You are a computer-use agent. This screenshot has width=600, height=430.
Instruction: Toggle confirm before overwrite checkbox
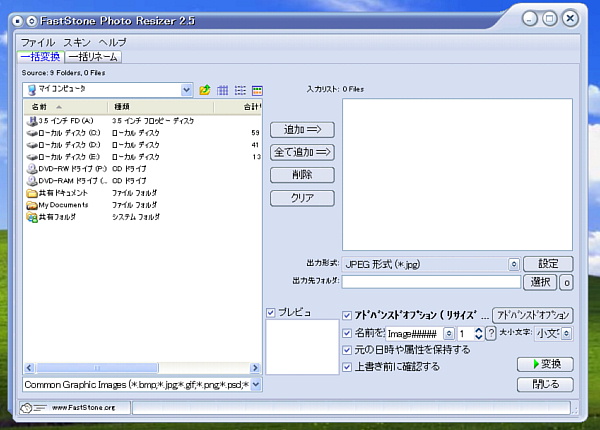pos(347,367)
